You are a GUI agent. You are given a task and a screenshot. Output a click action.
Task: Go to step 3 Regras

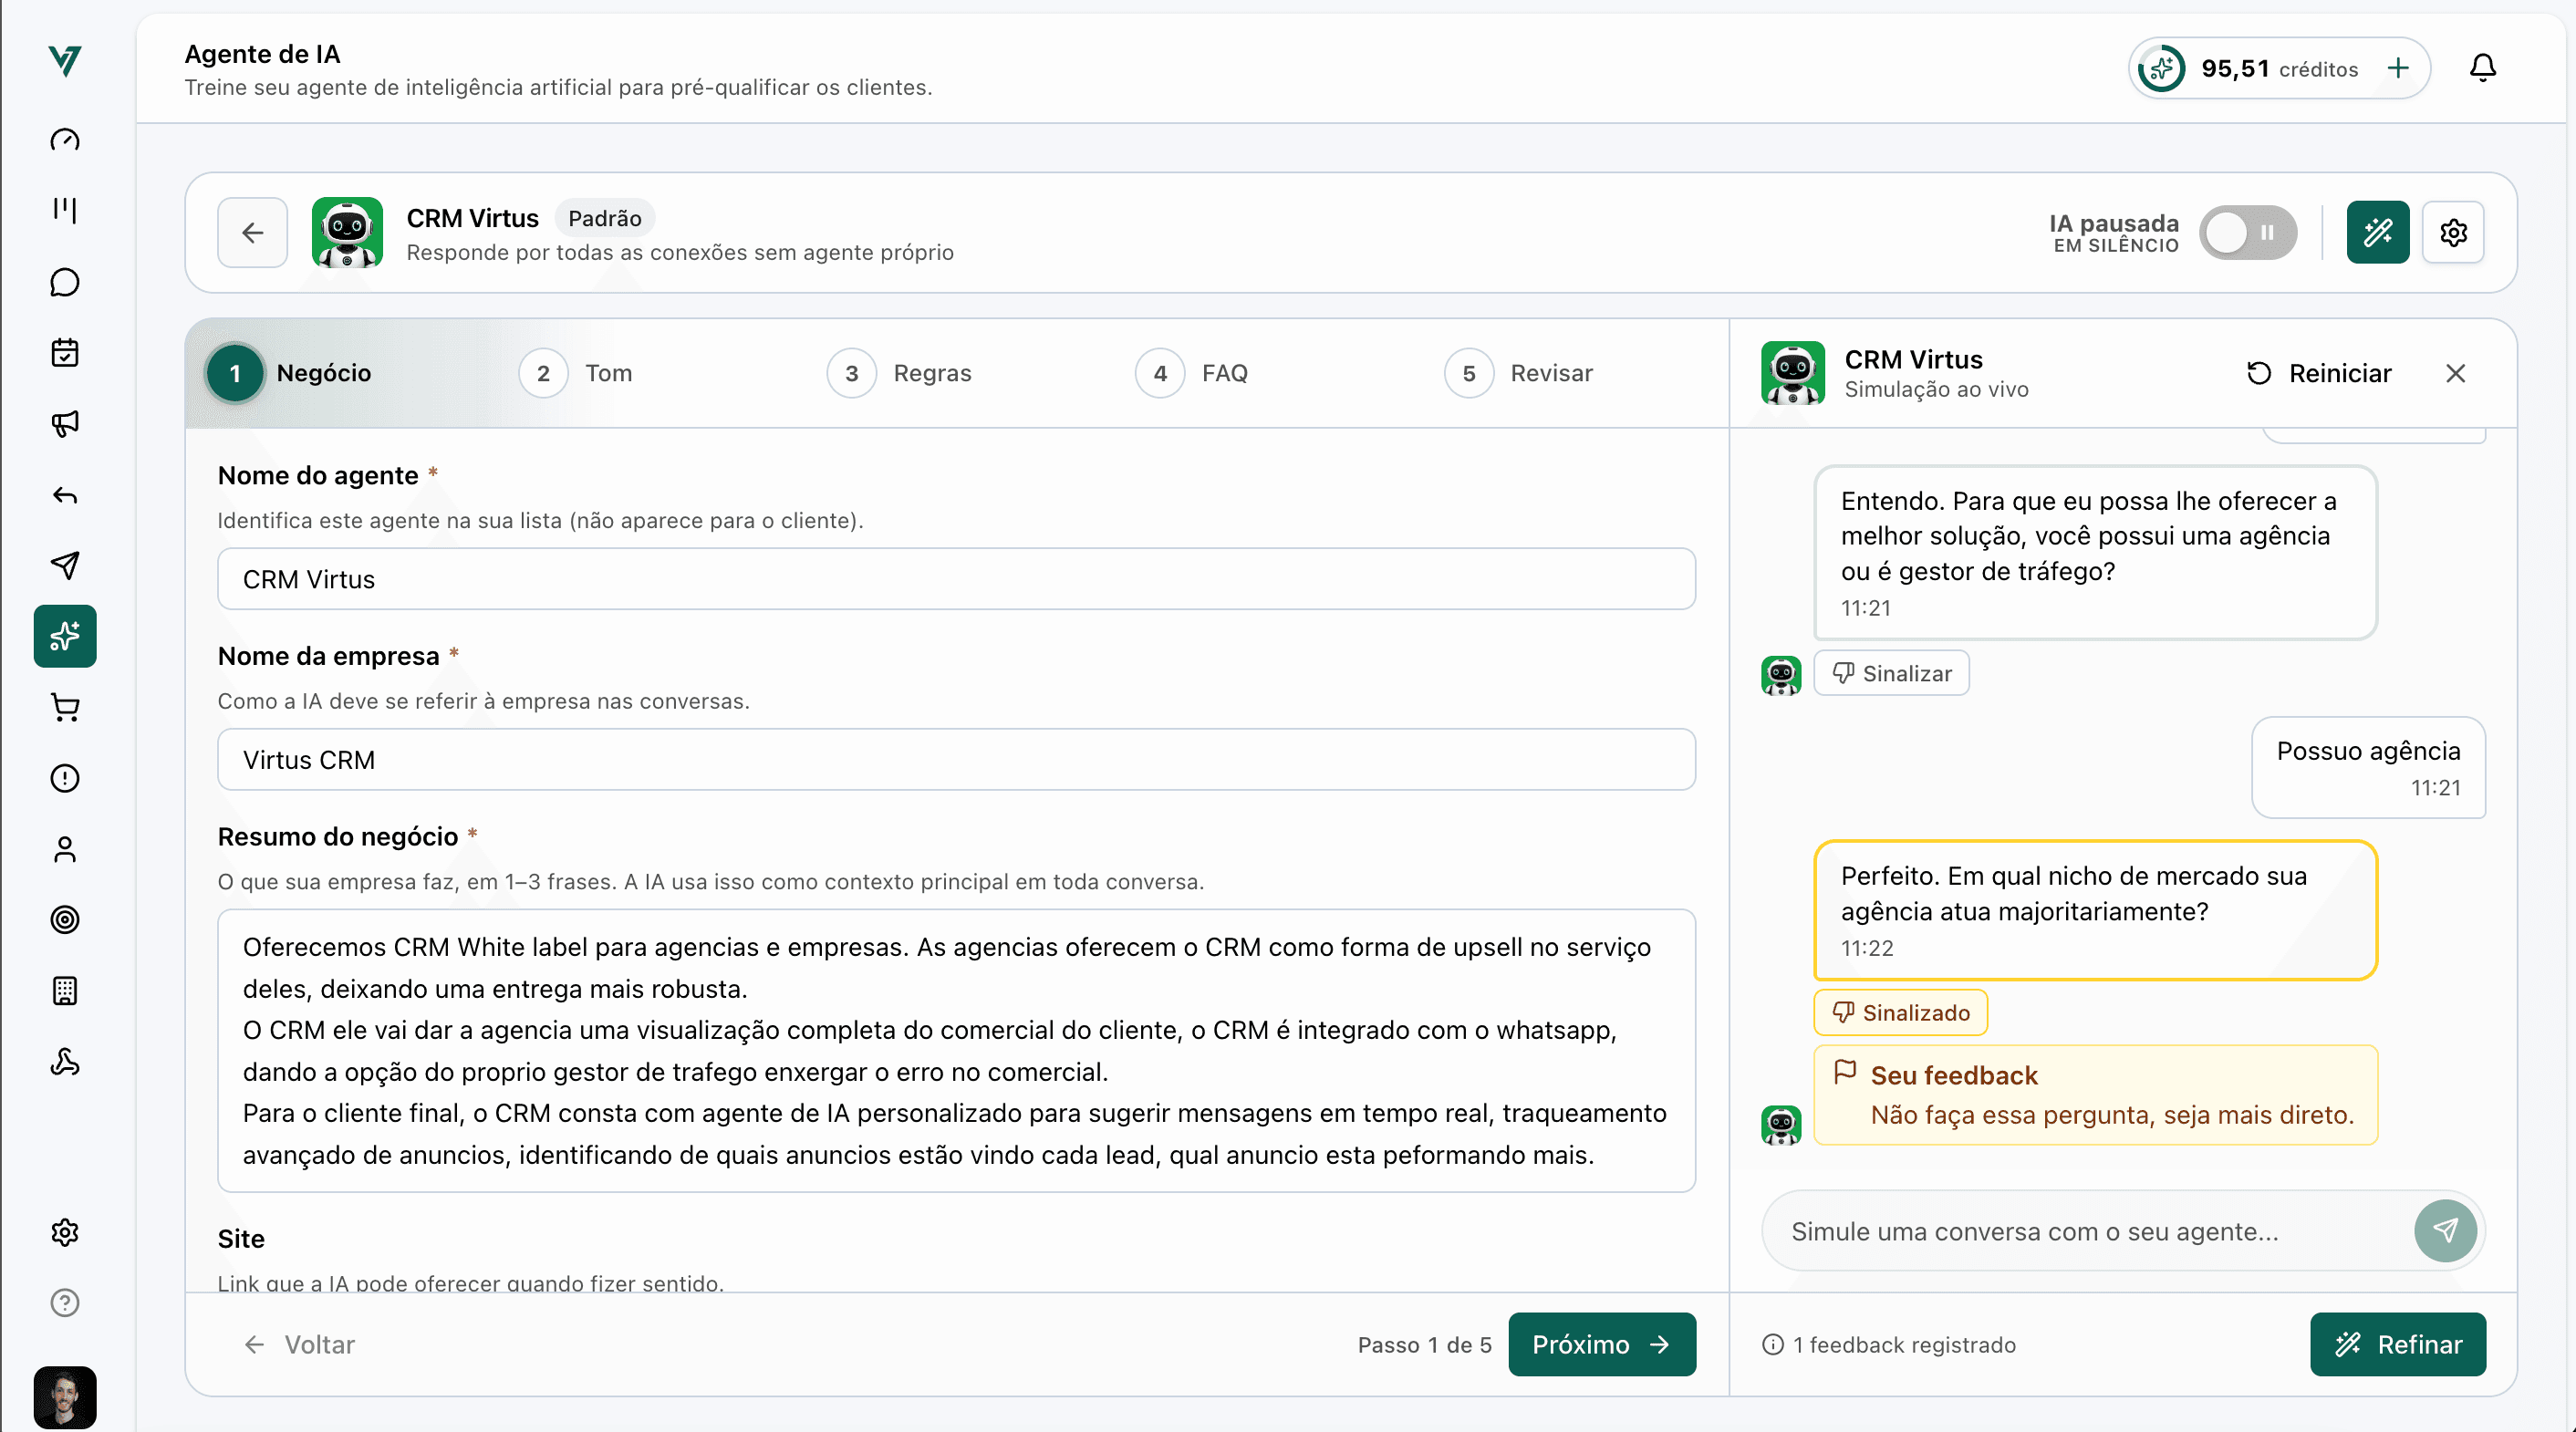click(899, 373)
